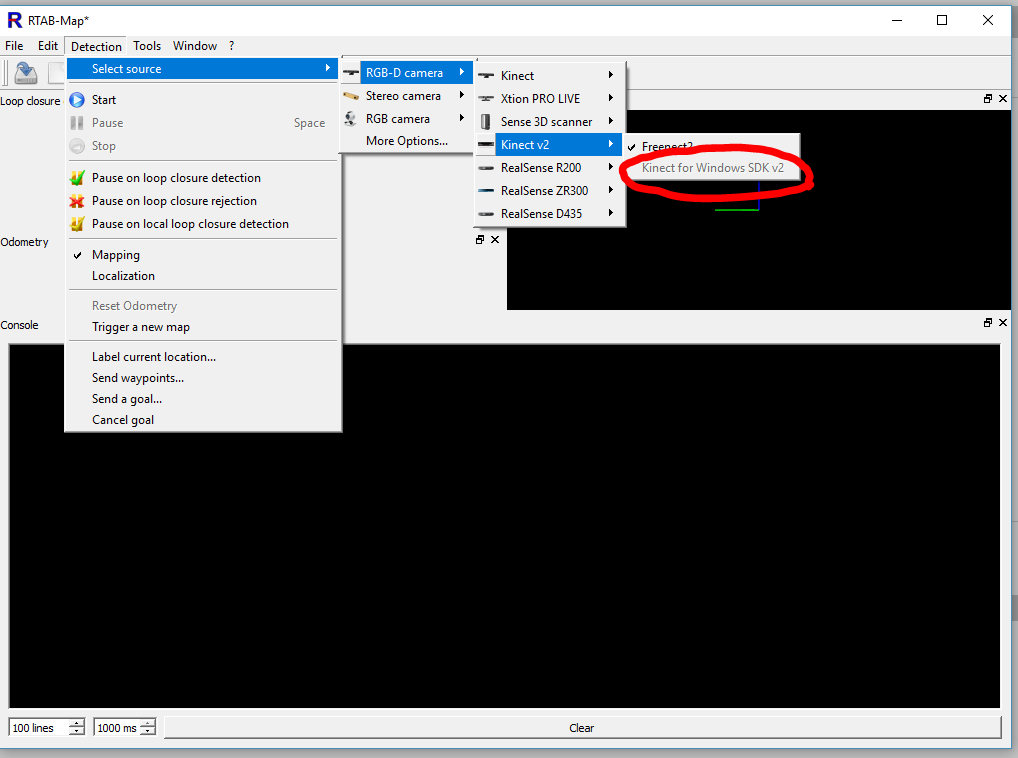Click the toolbar open database icon
Screen dimensions: 1018x758
(x=25, y=73)
